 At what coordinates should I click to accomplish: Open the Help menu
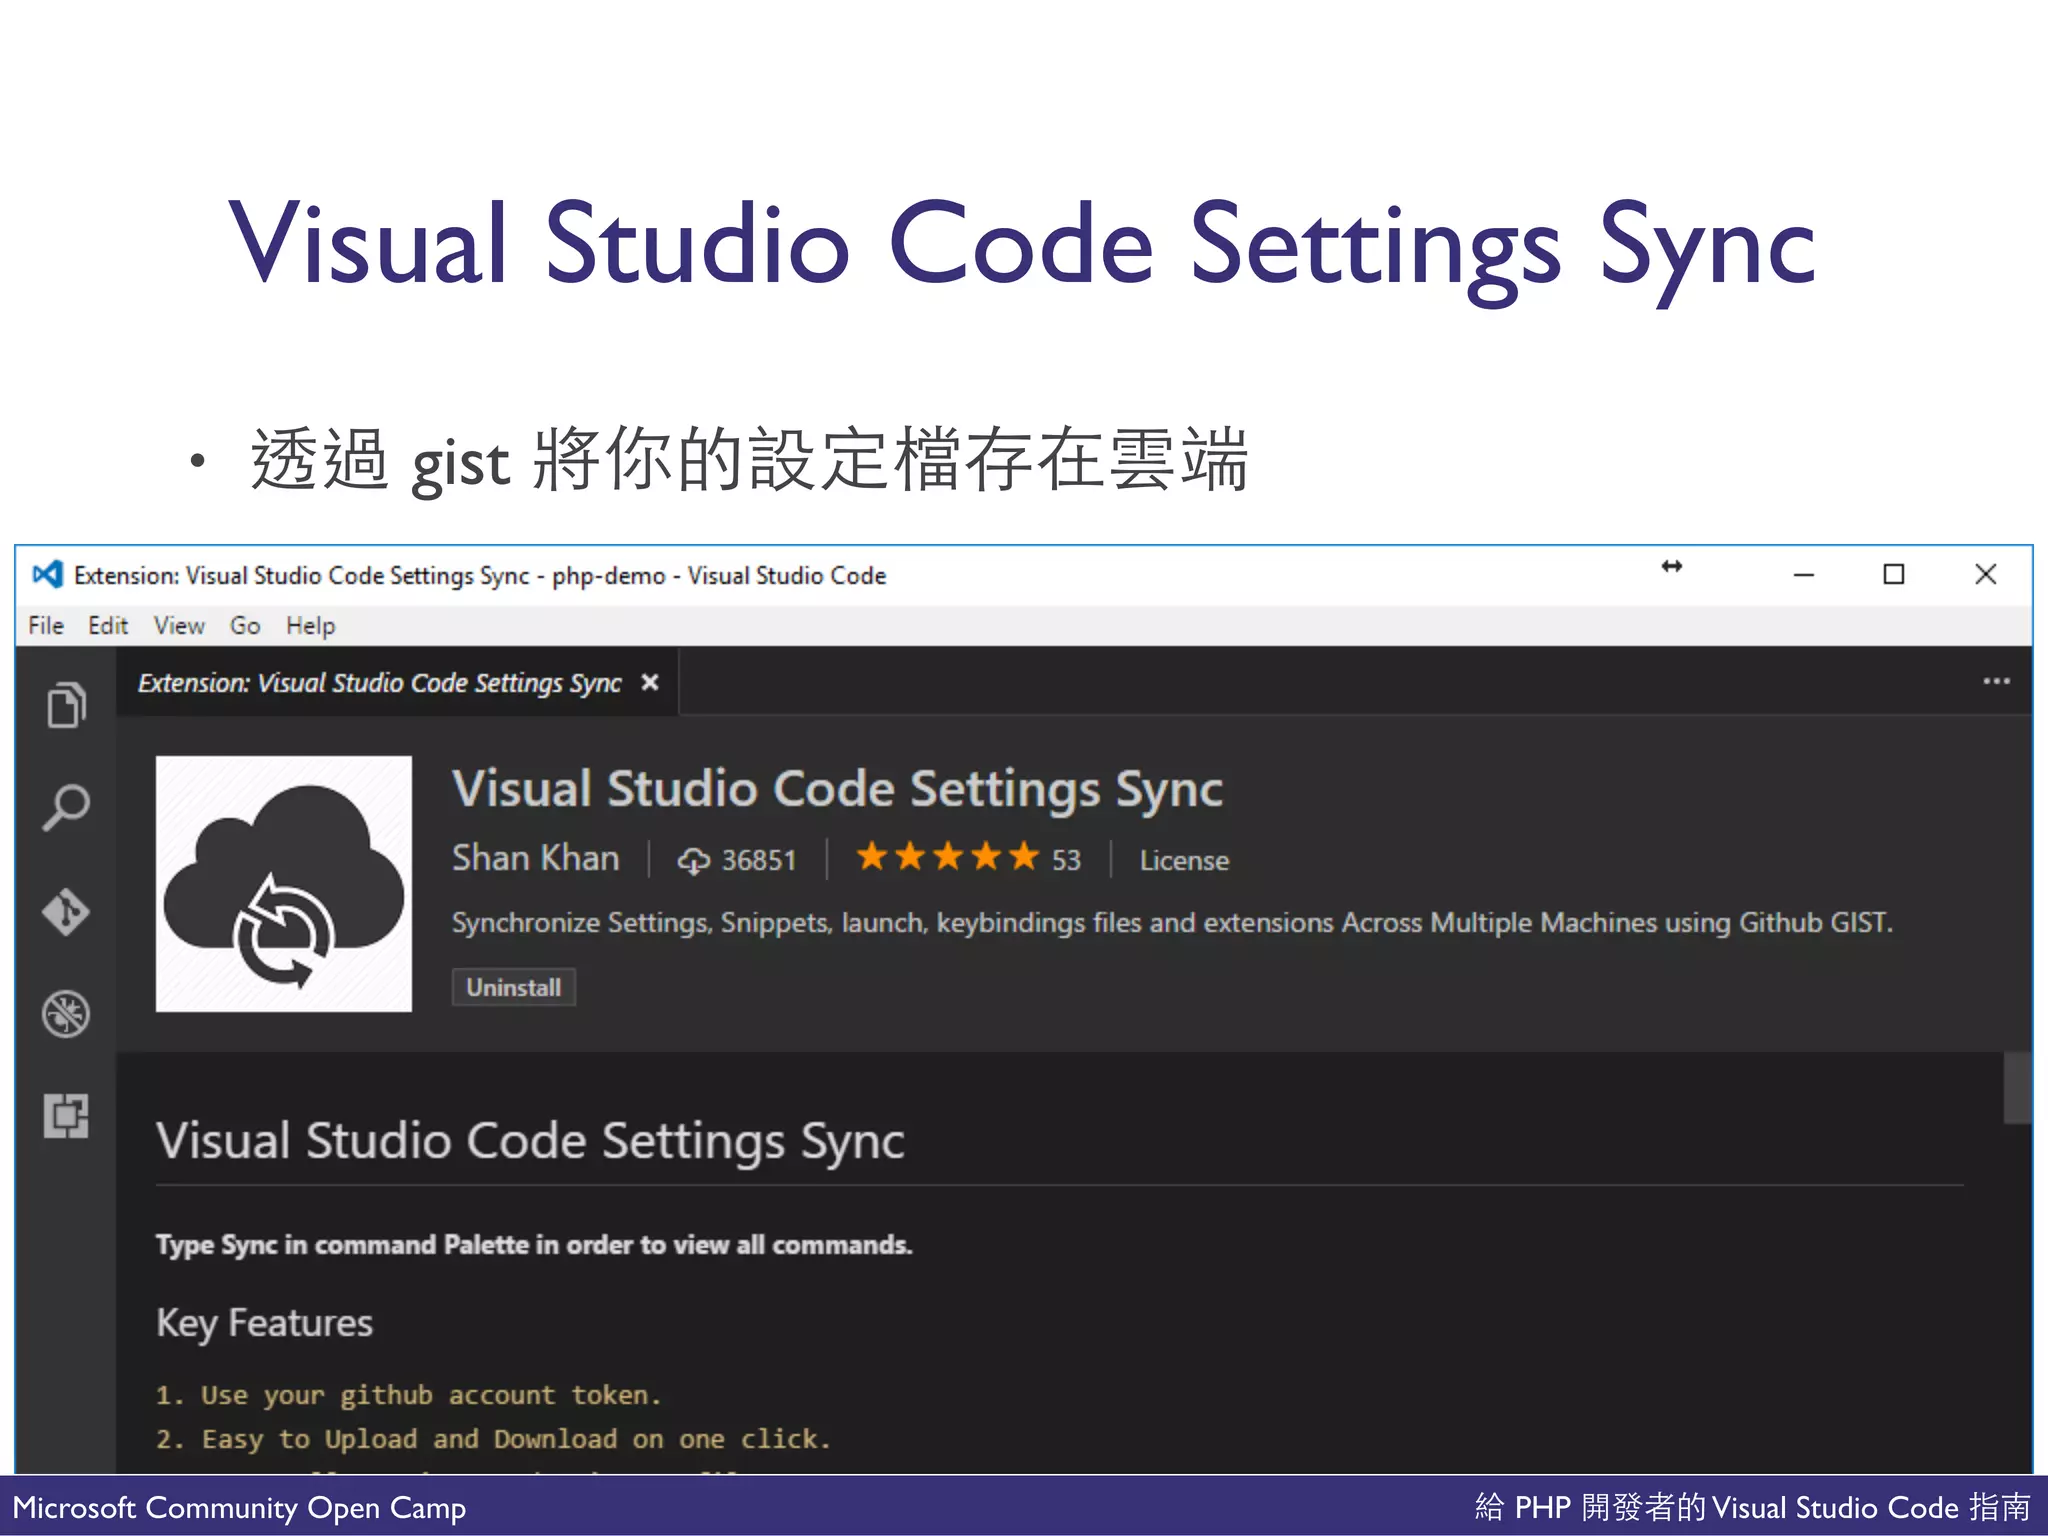311,626
